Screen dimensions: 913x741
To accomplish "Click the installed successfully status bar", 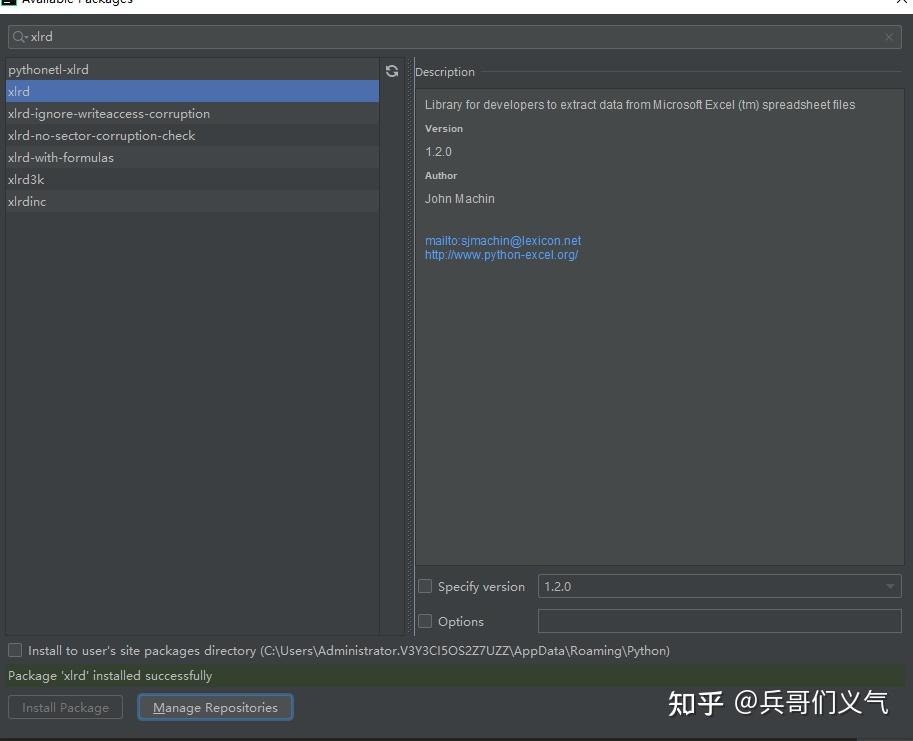I will (200, 675).
